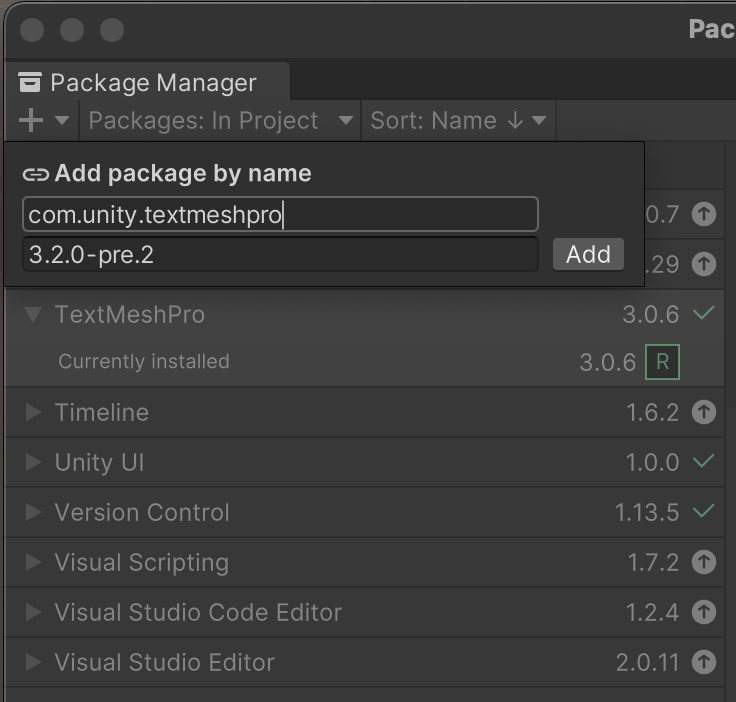
Task: Expand the Version Control package entry
Action: coord(33,512)
